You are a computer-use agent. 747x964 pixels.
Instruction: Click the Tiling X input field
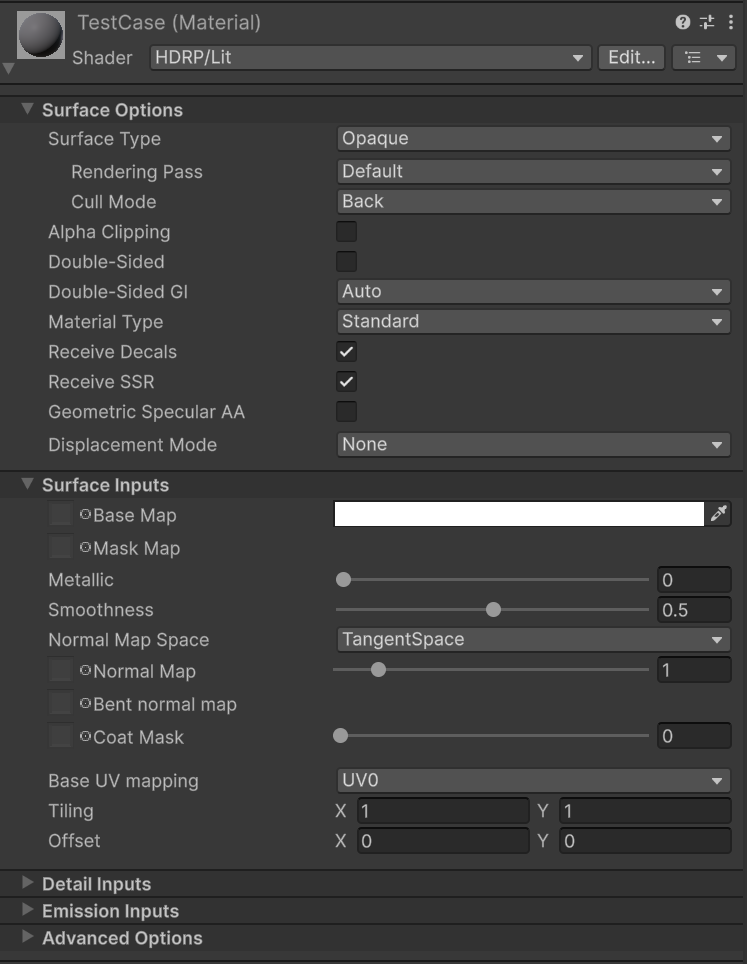pos(442,811)
